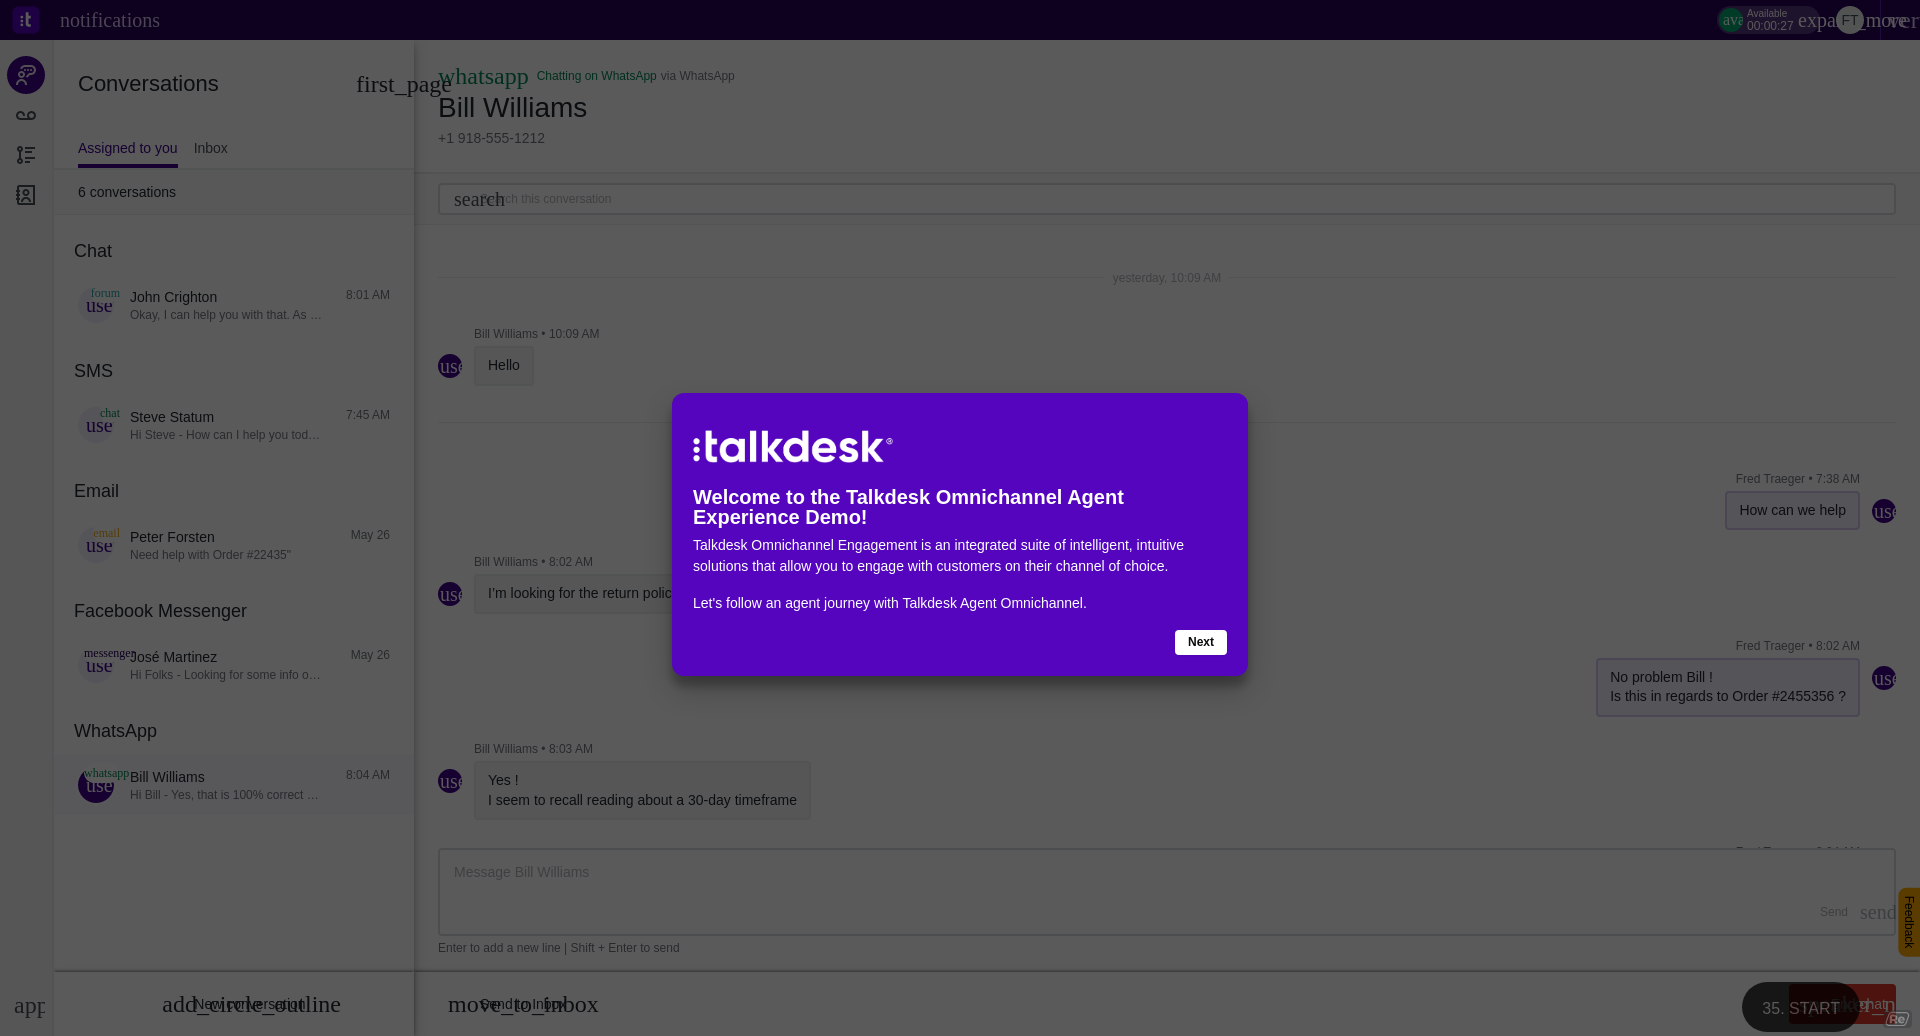Open the voicemail icon in the sidebar
Viewport: 1920px width, 1036px height.
click(x=26, y=116)
